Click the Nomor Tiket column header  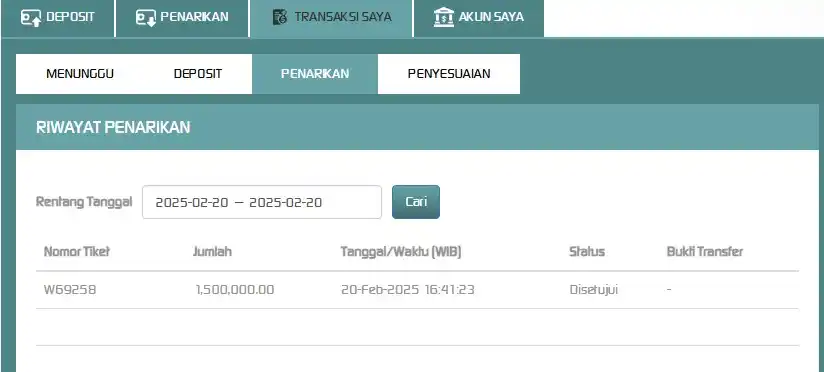77,252
